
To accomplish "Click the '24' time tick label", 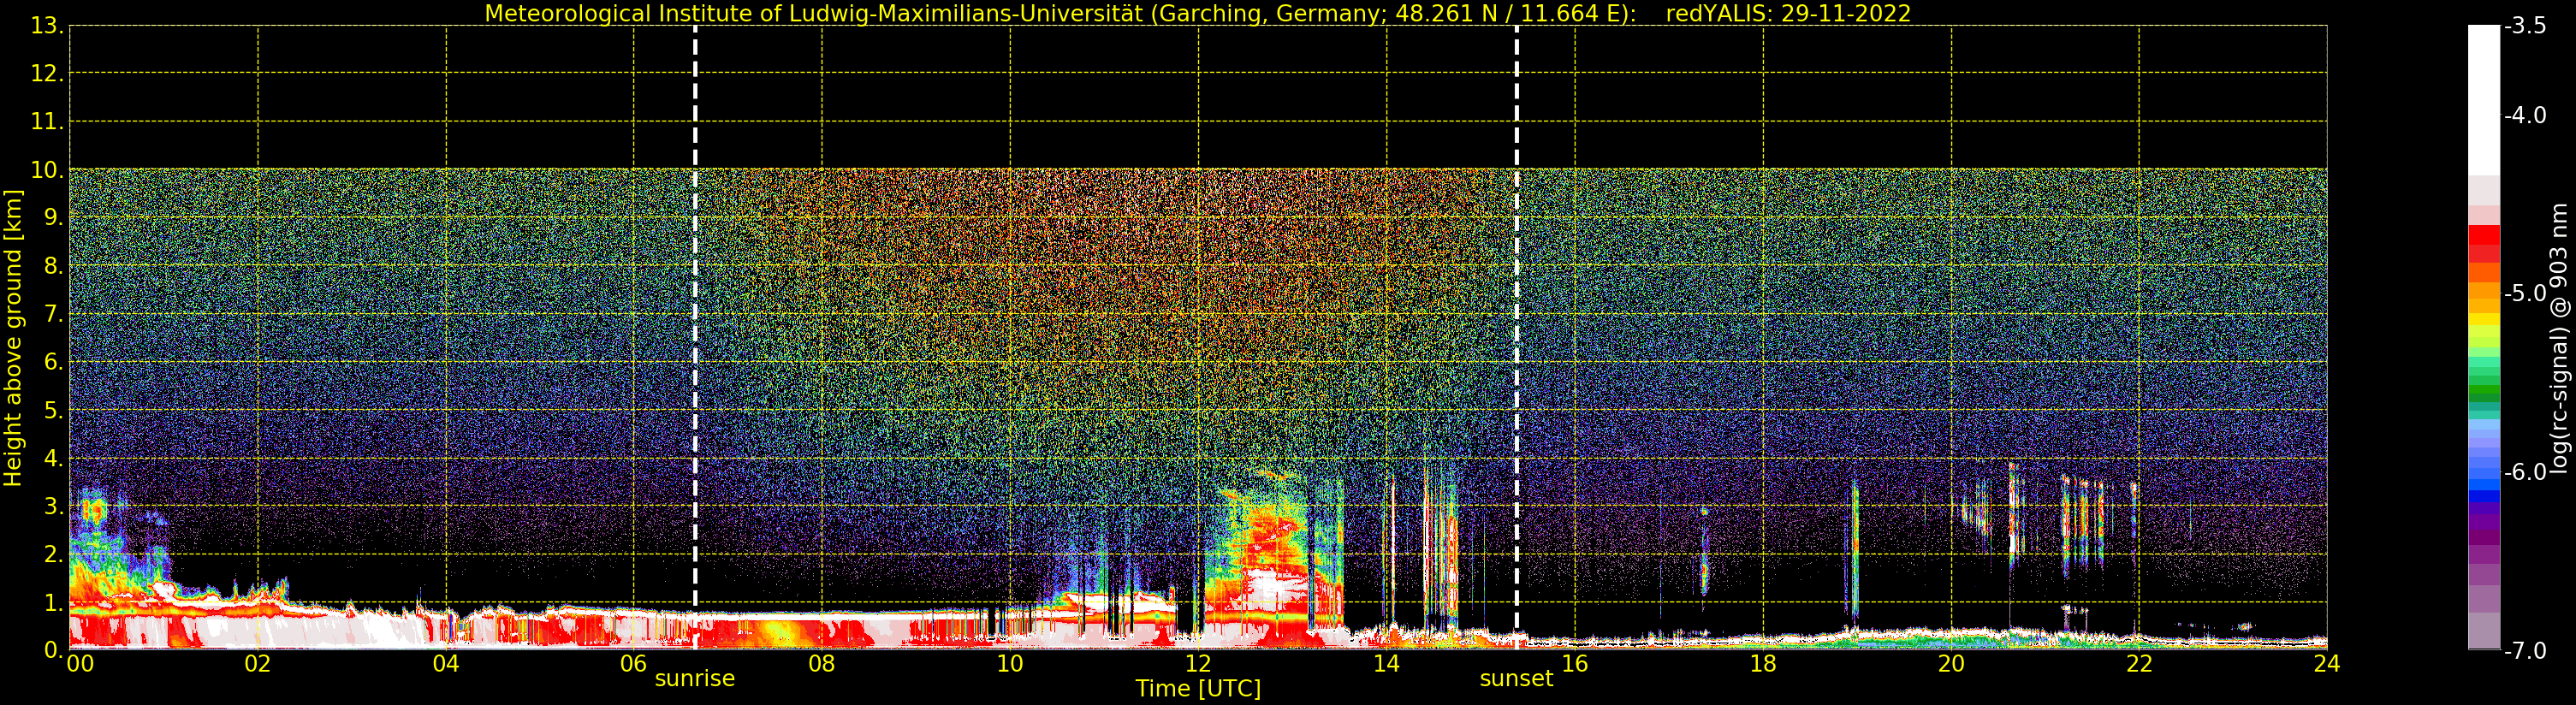I will (x=2327, y=664).
